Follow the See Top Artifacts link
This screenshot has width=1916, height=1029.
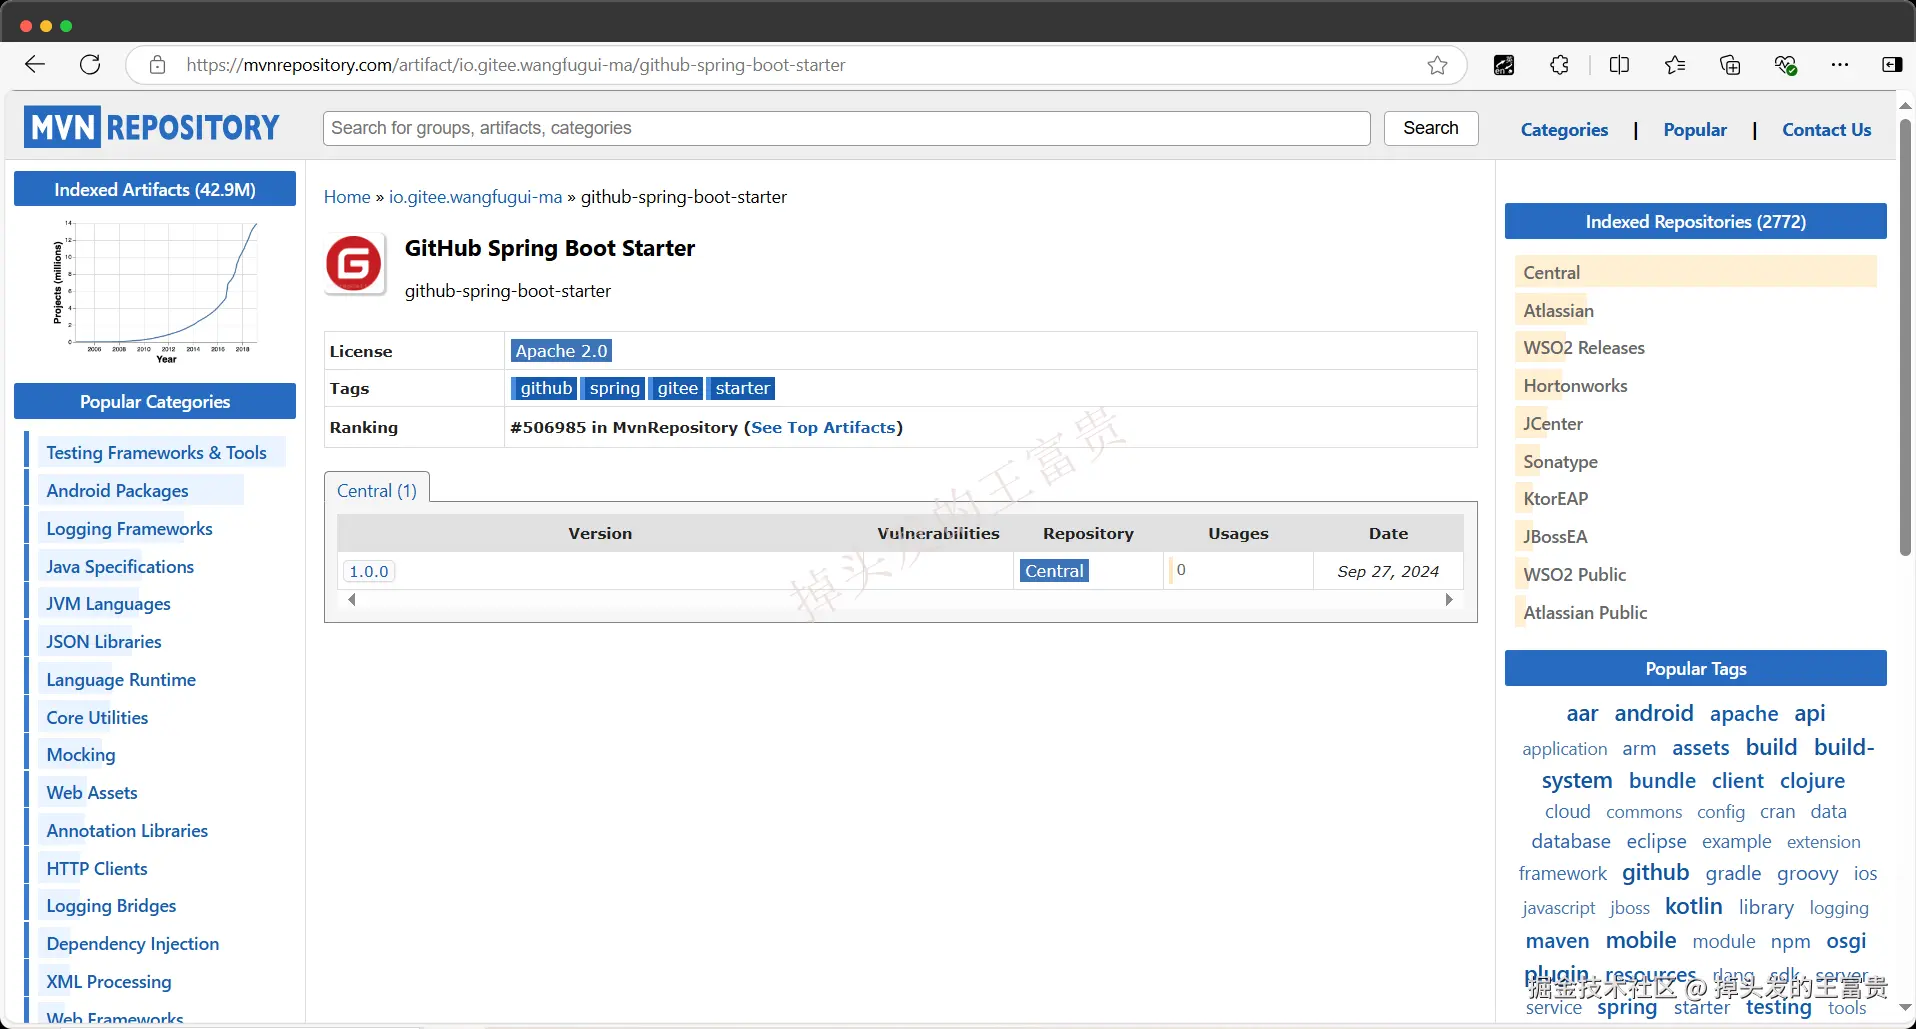(823, 427)
